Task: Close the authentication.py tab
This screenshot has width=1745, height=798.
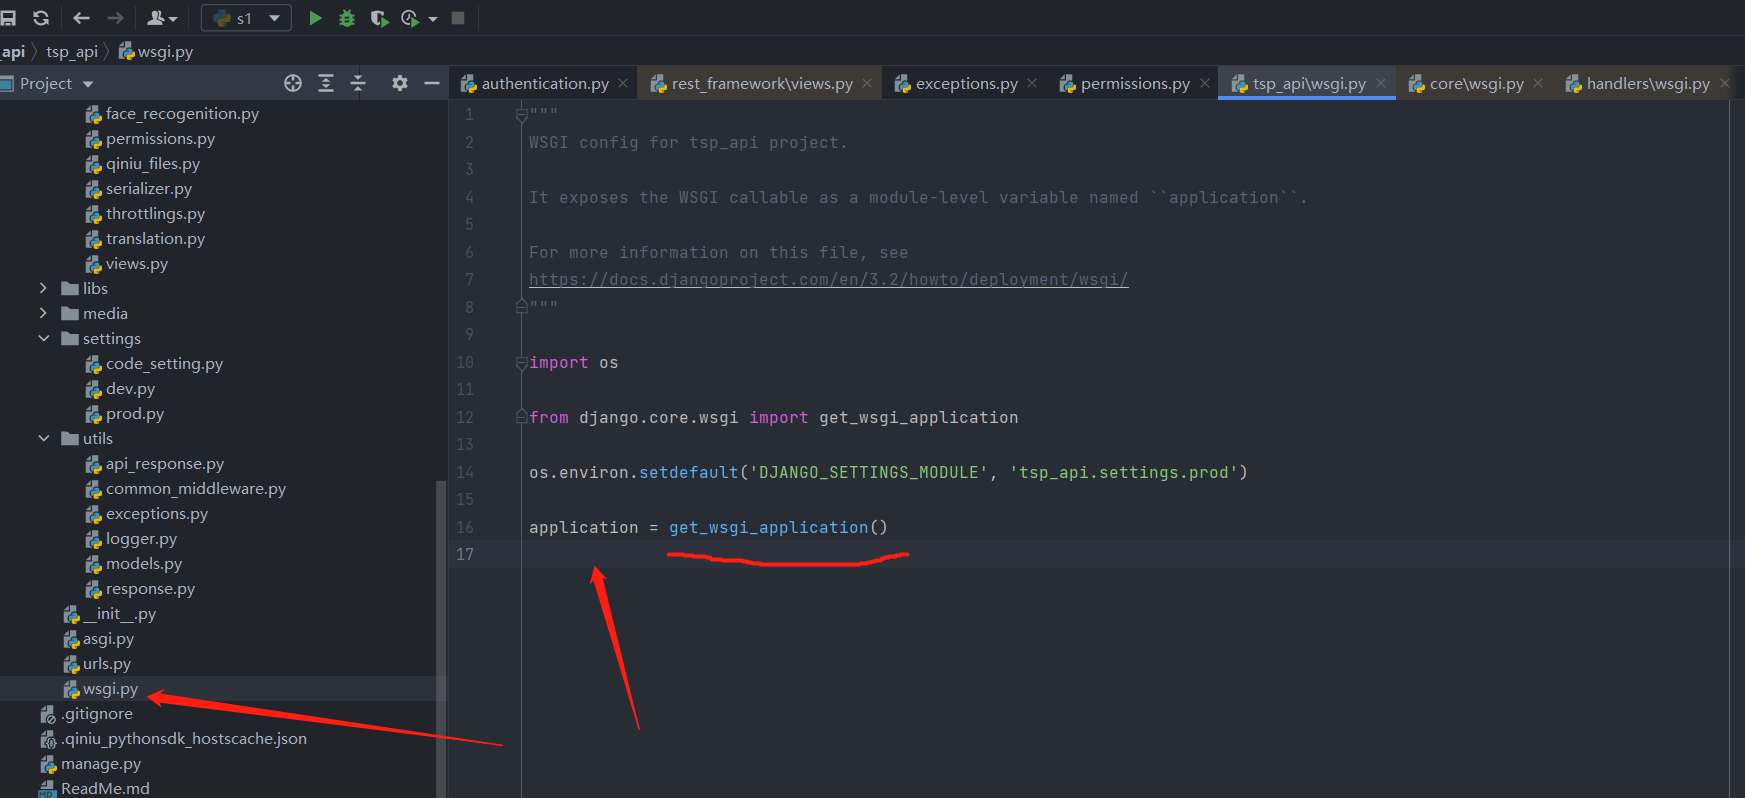Action: (x=623, y=83)
